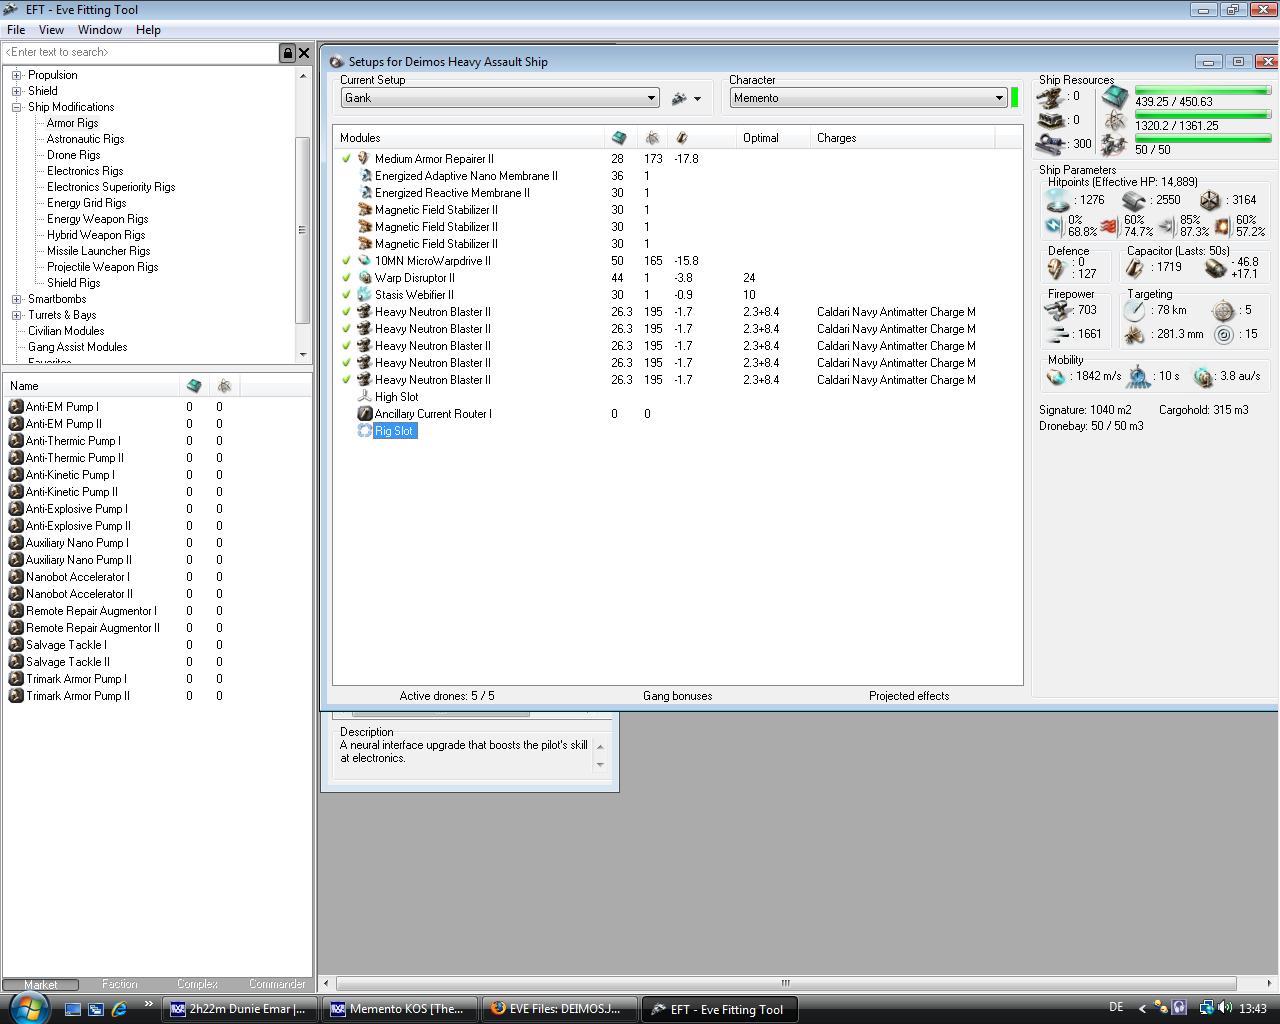
Task: Sort by the Charges column header
Action: click(902, 138)
